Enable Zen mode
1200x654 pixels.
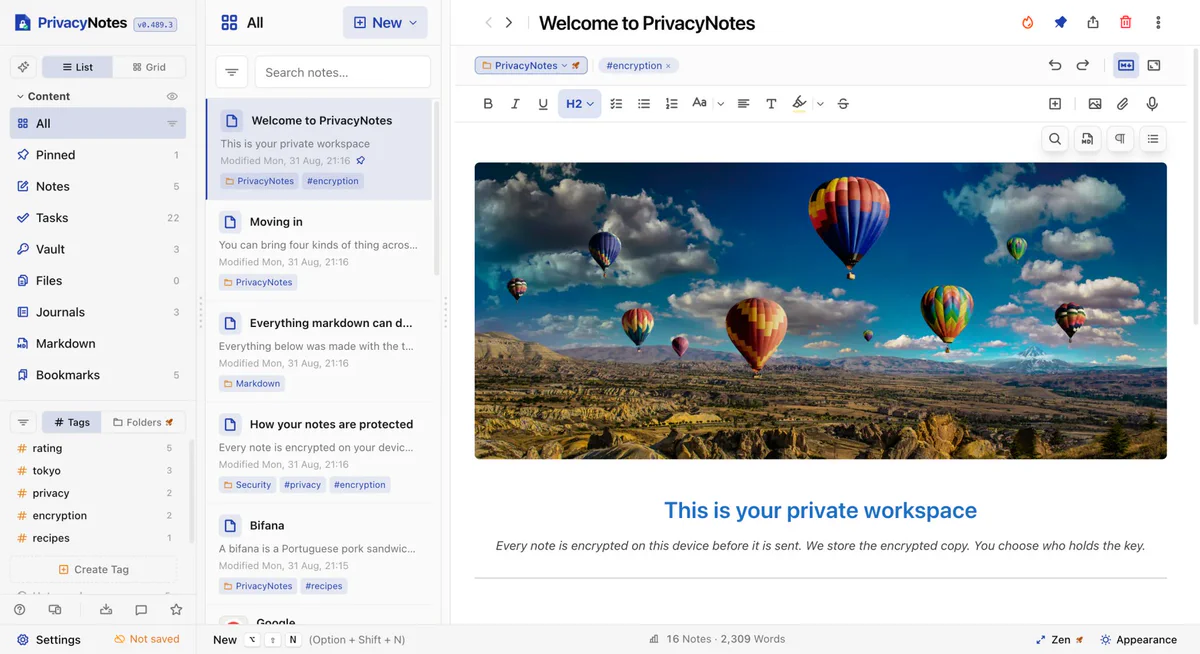[x=1059, y=640]
